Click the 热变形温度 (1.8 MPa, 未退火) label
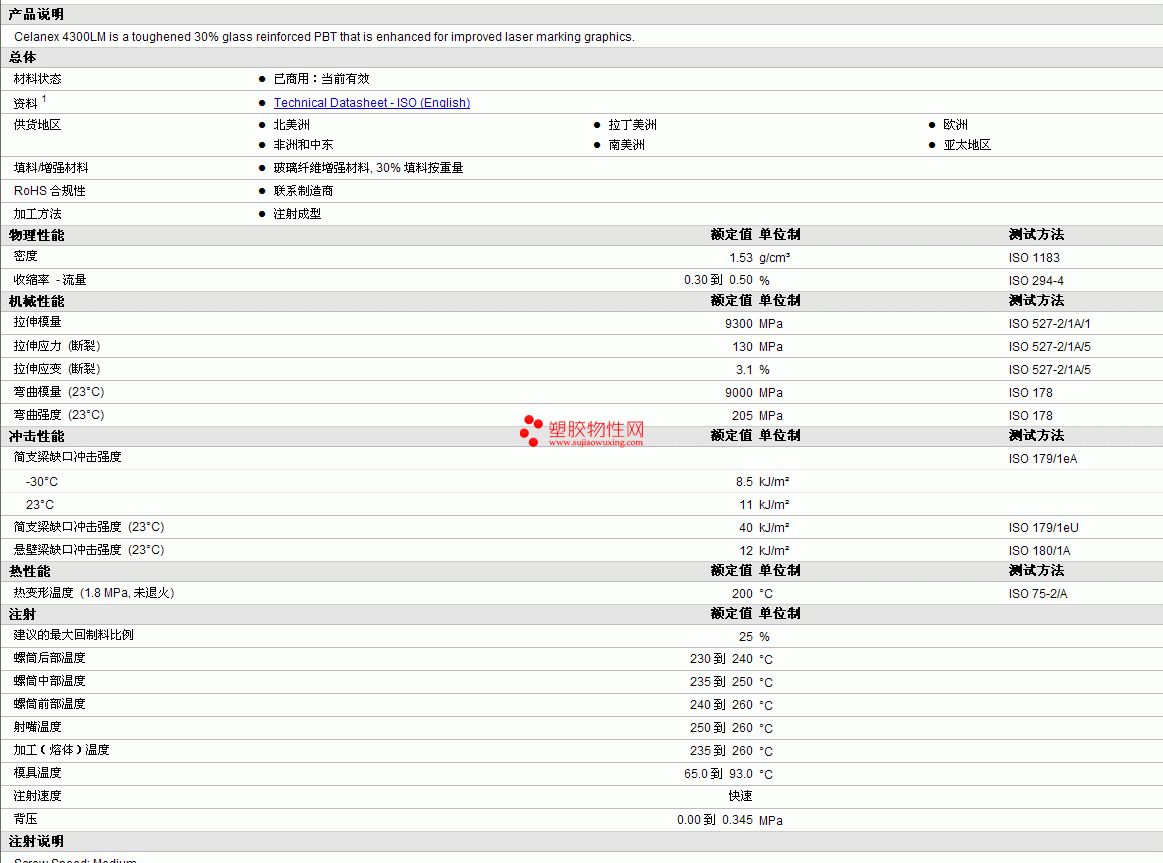 (94, 592)
